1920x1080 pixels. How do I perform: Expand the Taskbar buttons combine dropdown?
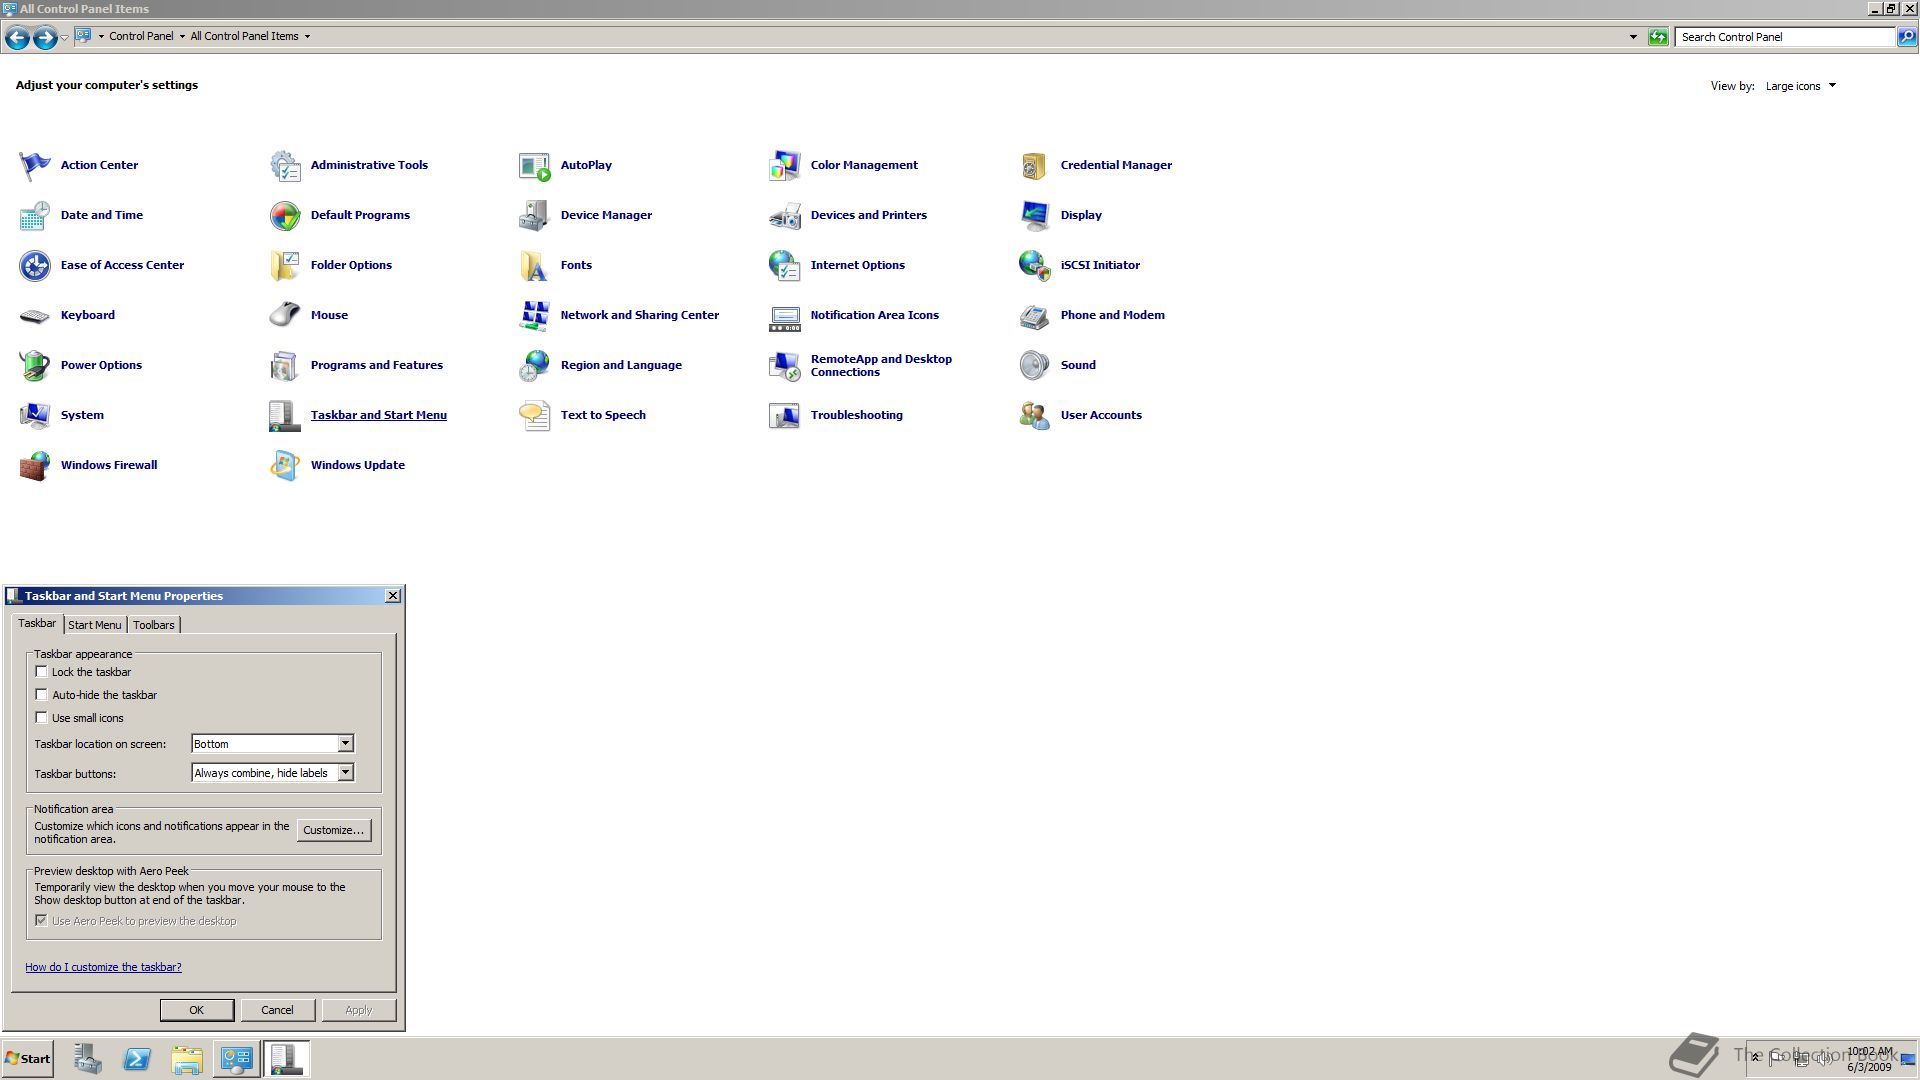tap(345, 772)
